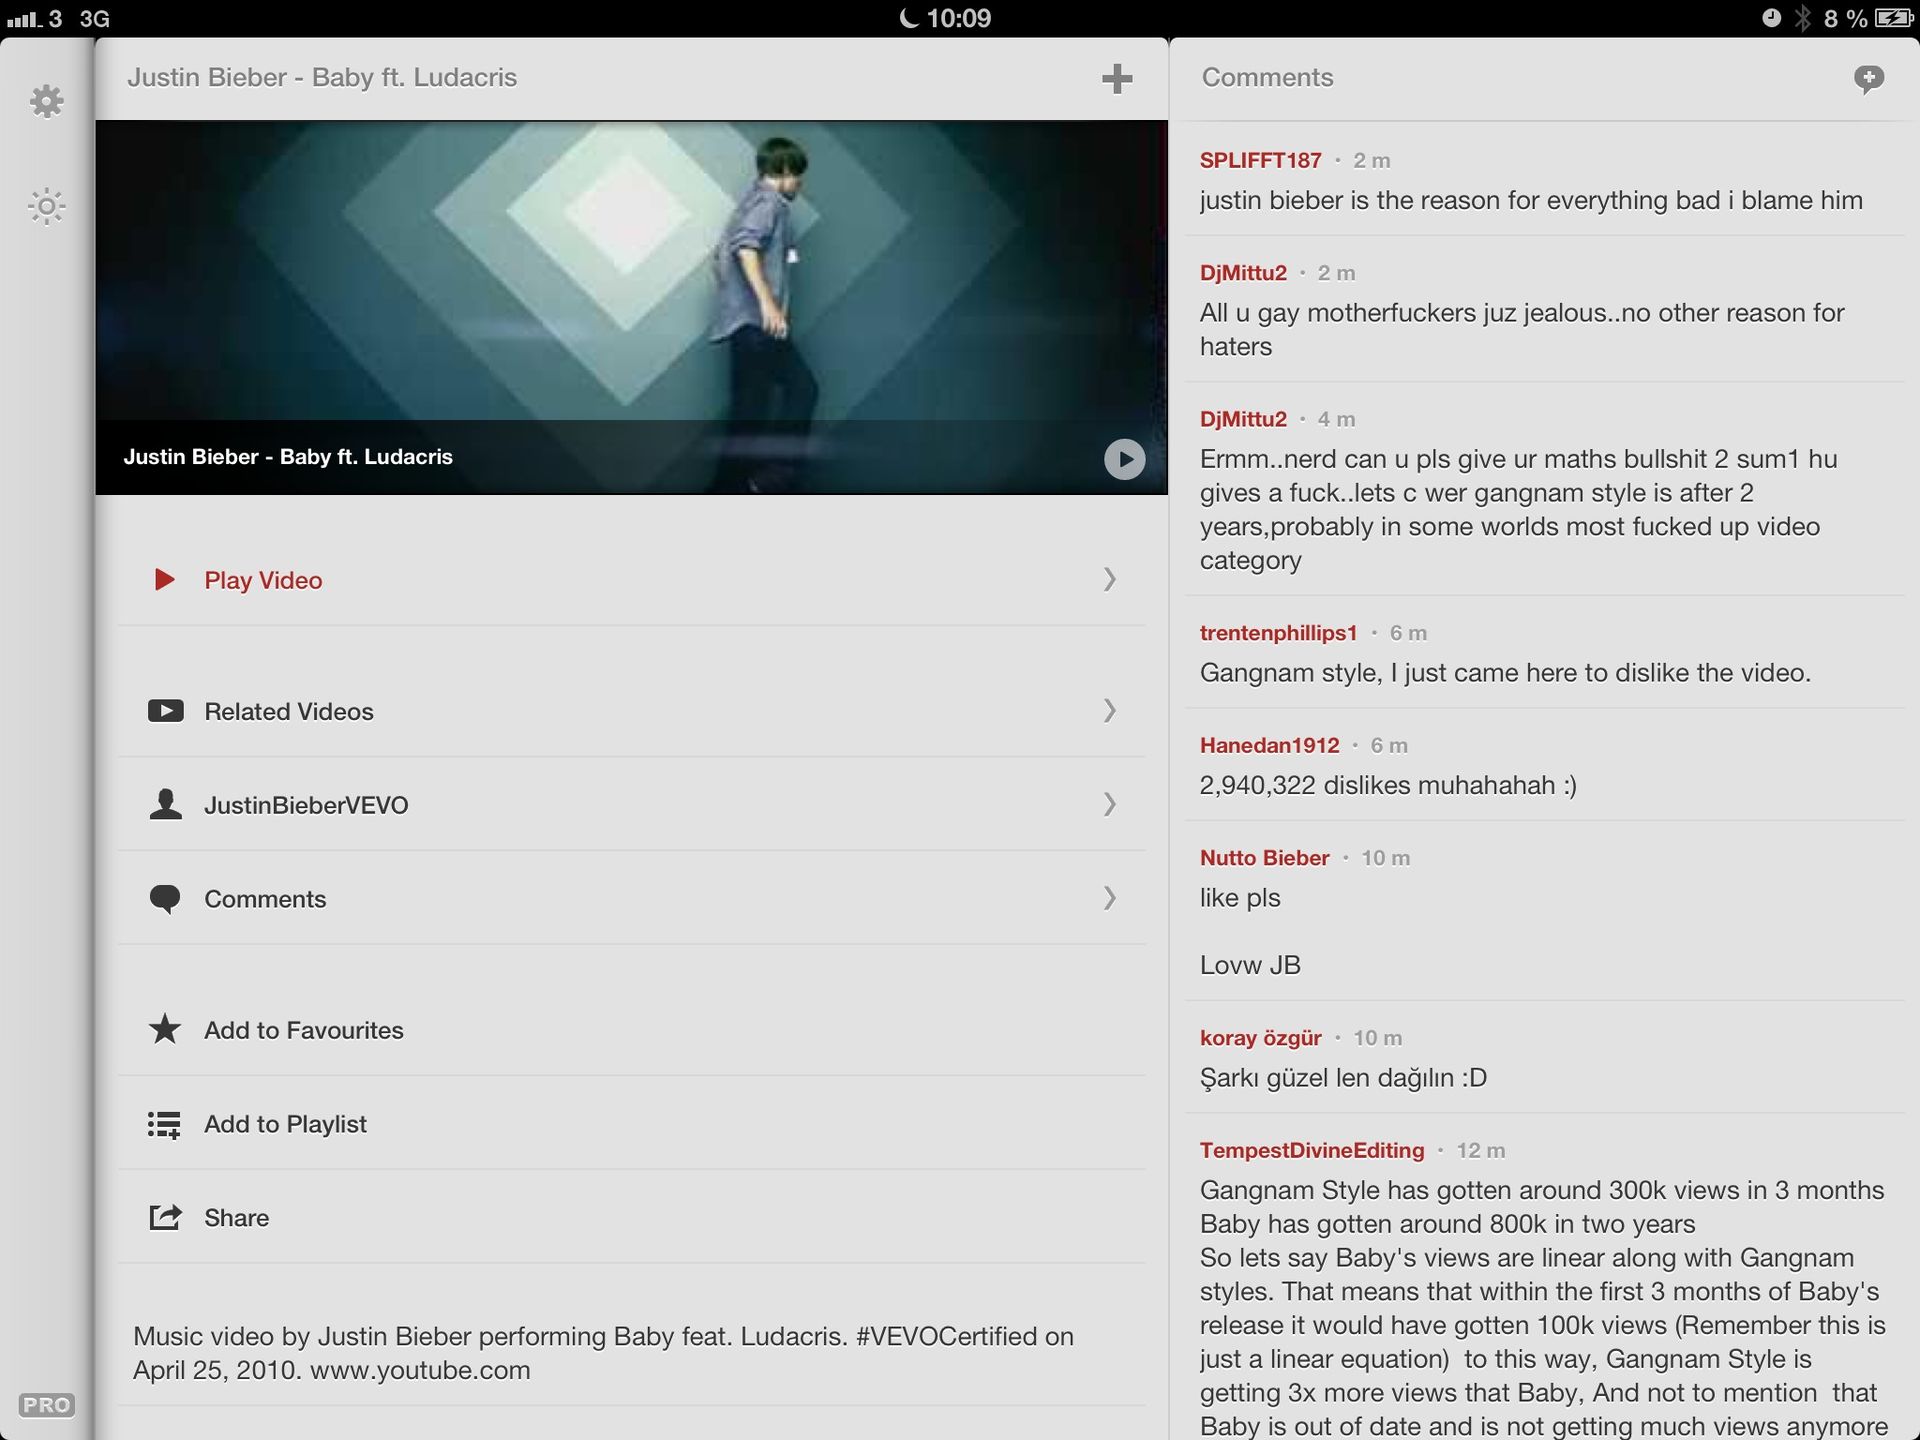Screen dimensions: 1920x1440
Task: Tap comment "2,940,322 dislikes muhahahah :)"
Action: click(1388, 786)
